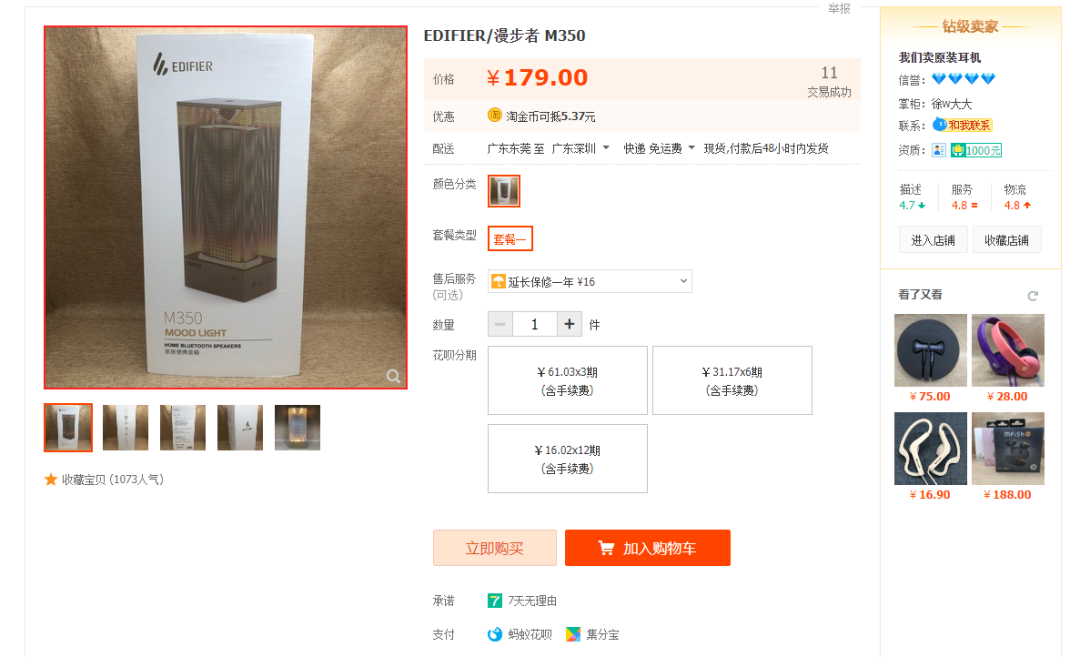Image resolution: width=1080 pixels, height=657 pixels.
Task: Click the 立即购买 buy now button
Action: (495, 548)
